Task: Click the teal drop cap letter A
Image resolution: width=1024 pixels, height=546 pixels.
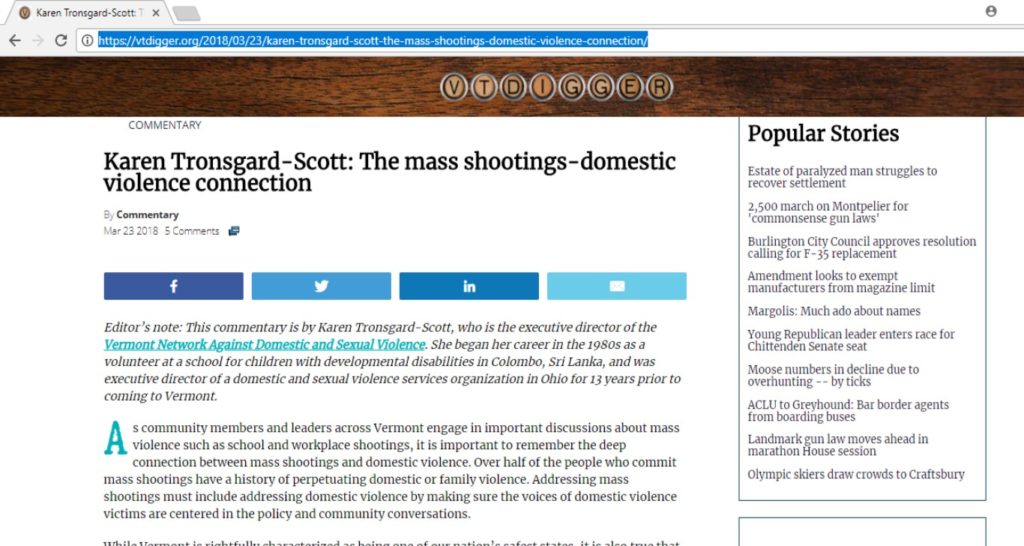Action: [x=116, y=438]
